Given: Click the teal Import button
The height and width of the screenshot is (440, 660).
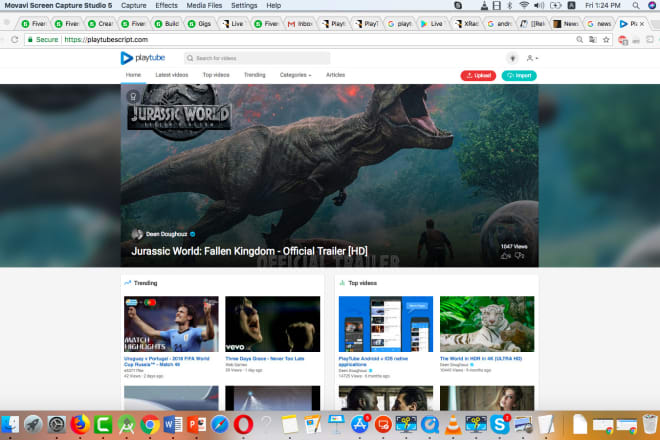Looking at the screenshot, I should point(519,75).
